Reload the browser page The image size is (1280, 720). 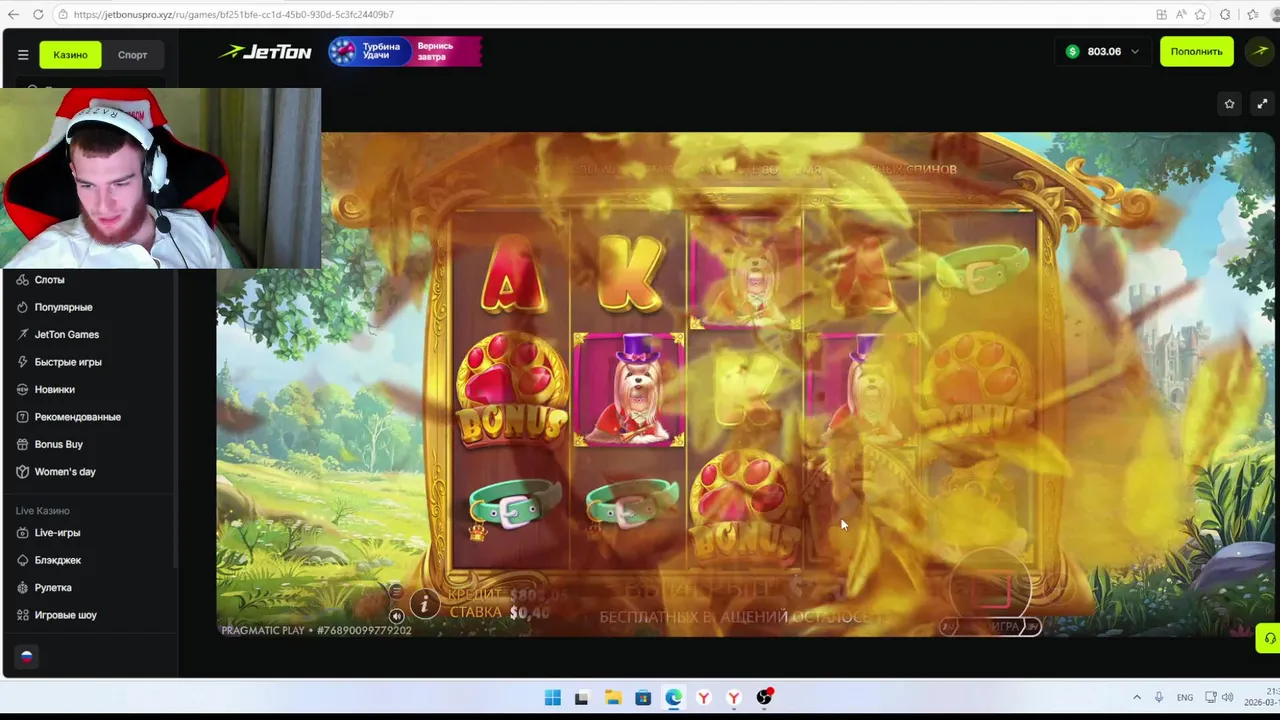tap(38, 14)
